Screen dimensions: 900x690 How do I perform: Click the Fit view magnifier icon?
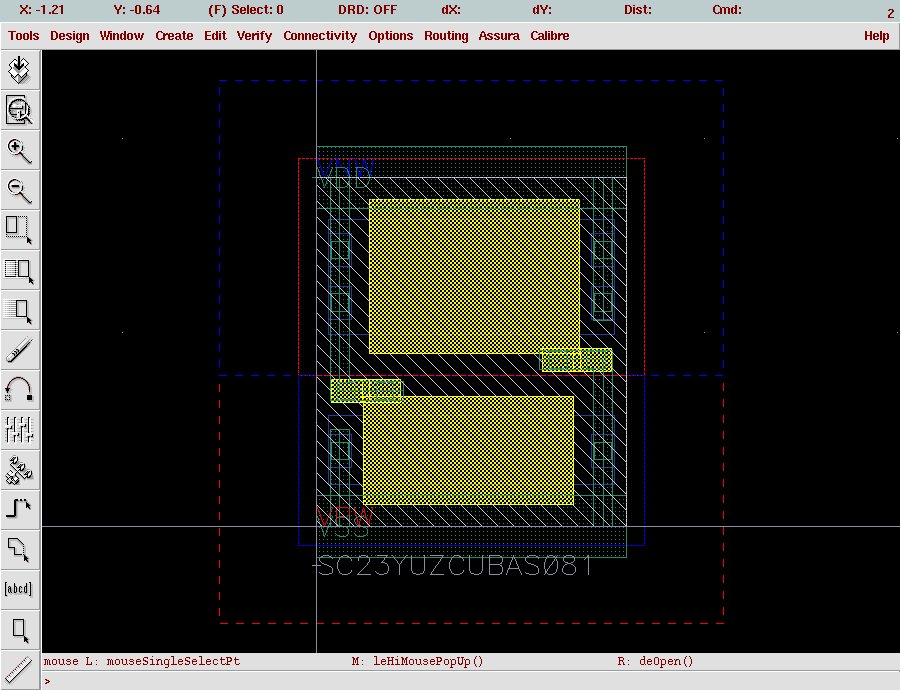click(x=20, y=110)
